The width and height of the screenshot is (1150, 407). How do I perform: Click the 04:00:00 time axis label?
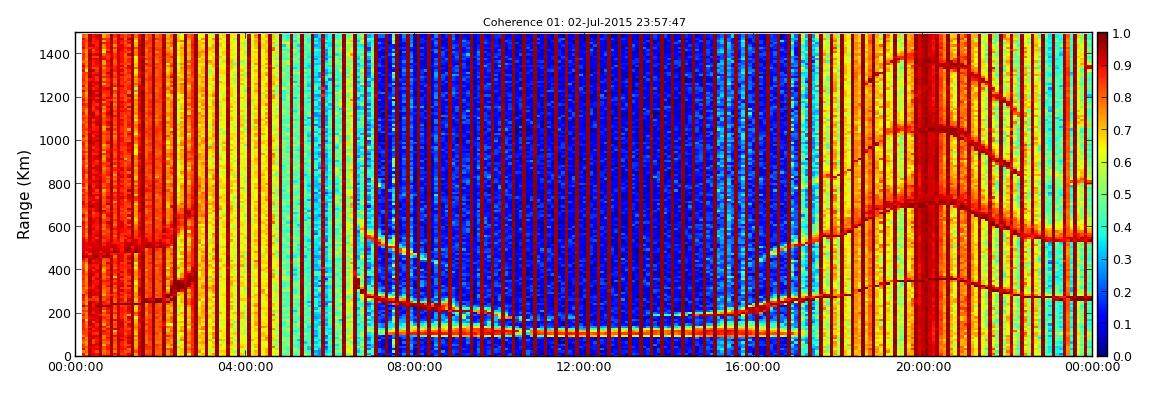(246, 367)
